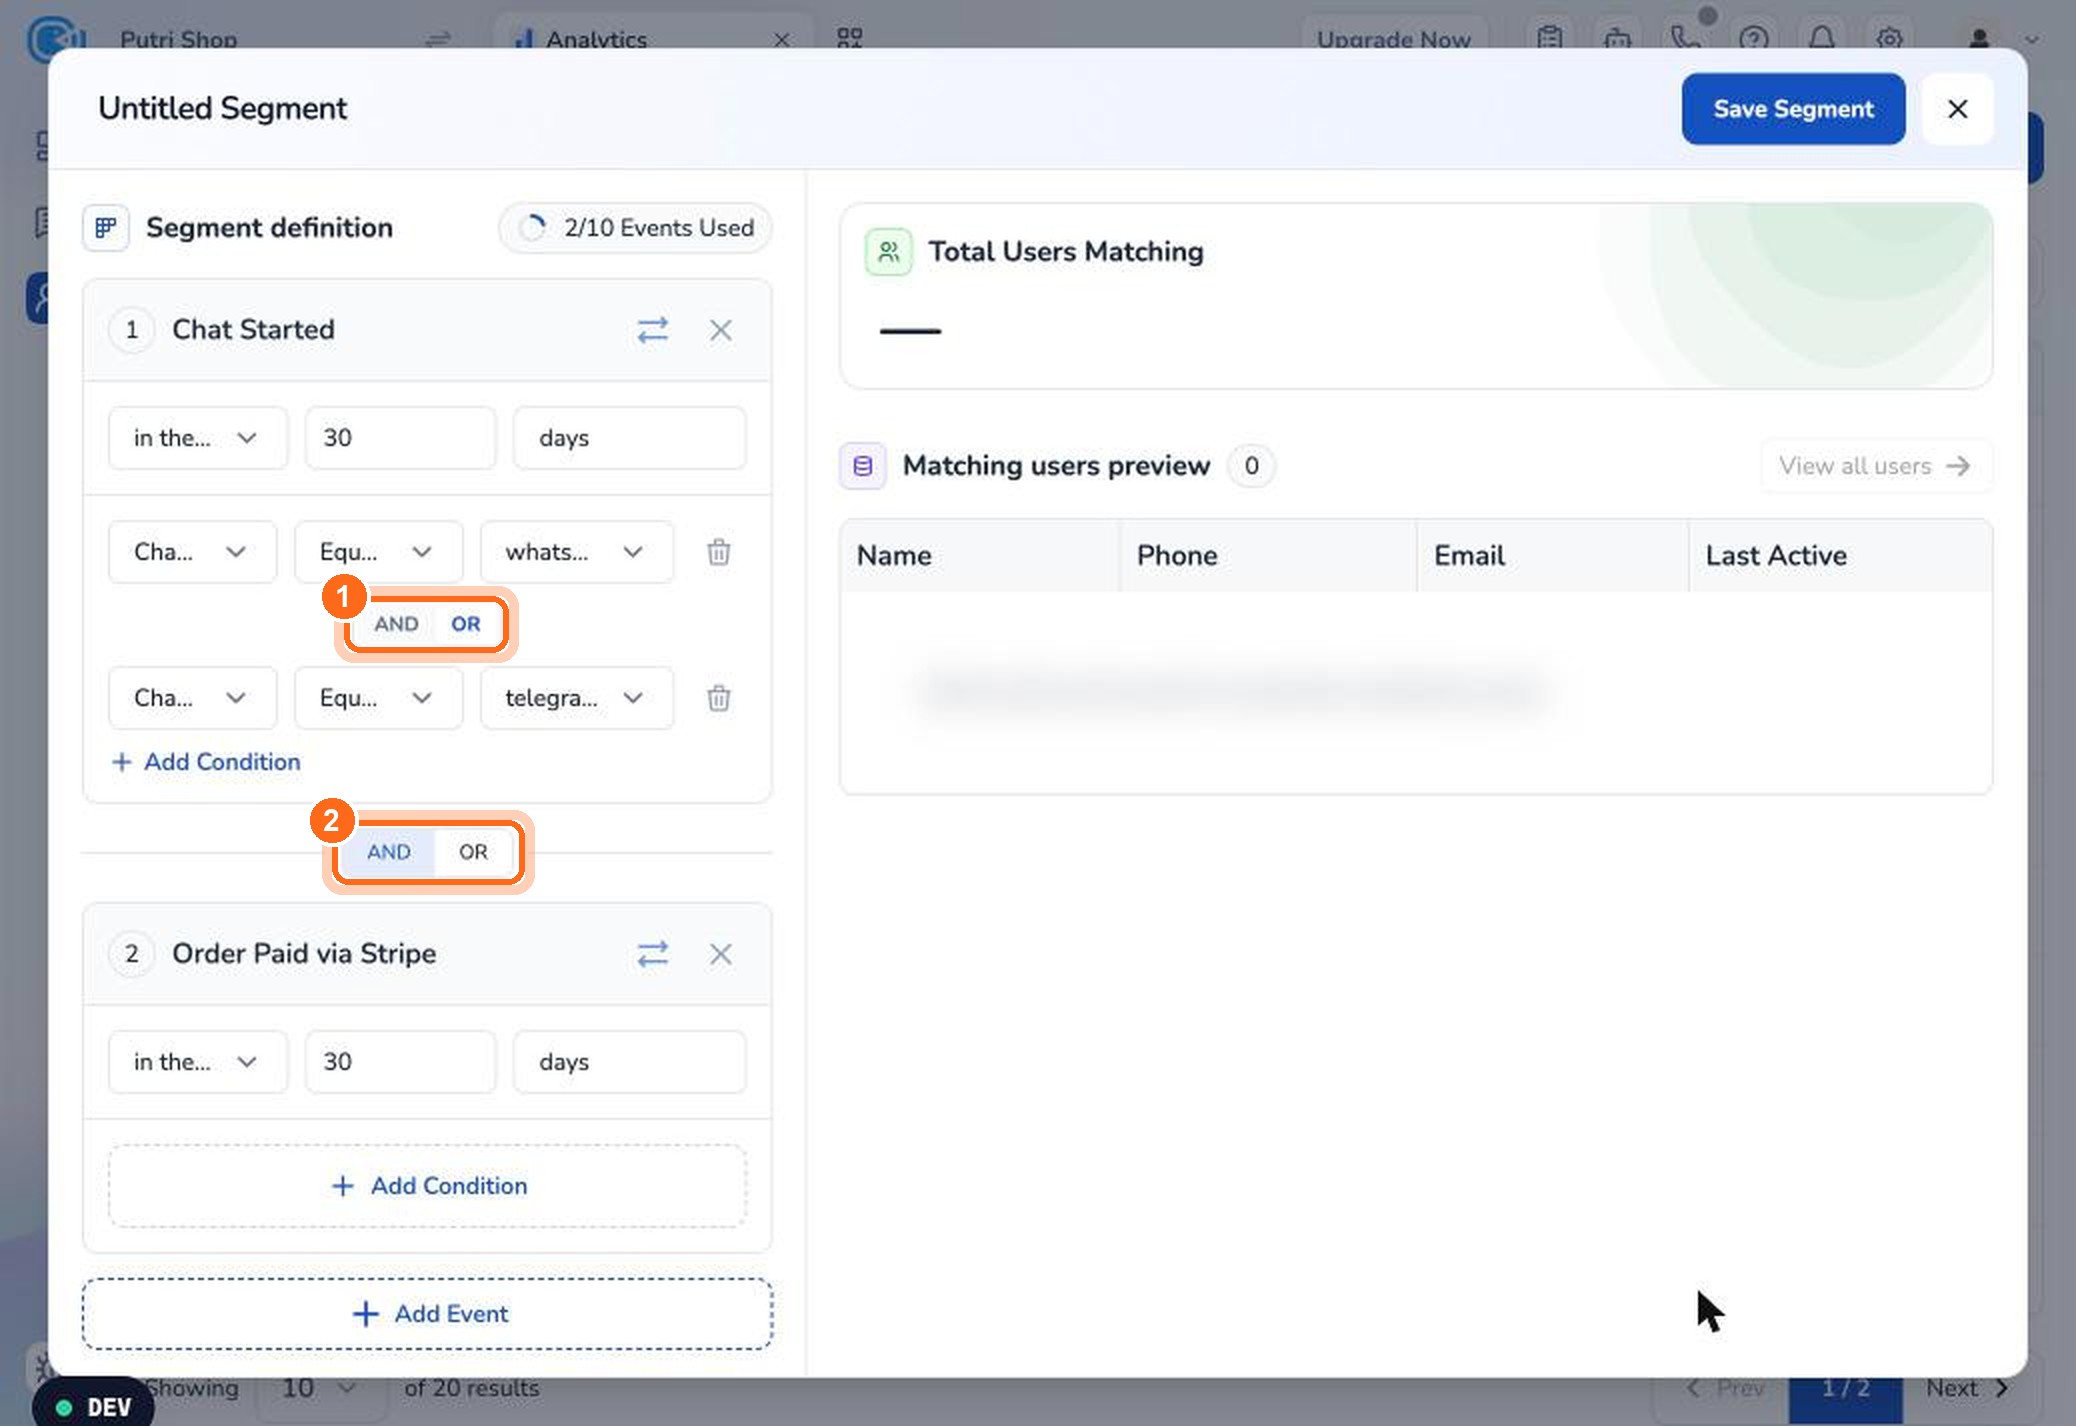Image resolution: width=2076 pixels, height=1426 pixels.
Task: Open the 'telegra...' value dropdown
Action: pos(577,698)
